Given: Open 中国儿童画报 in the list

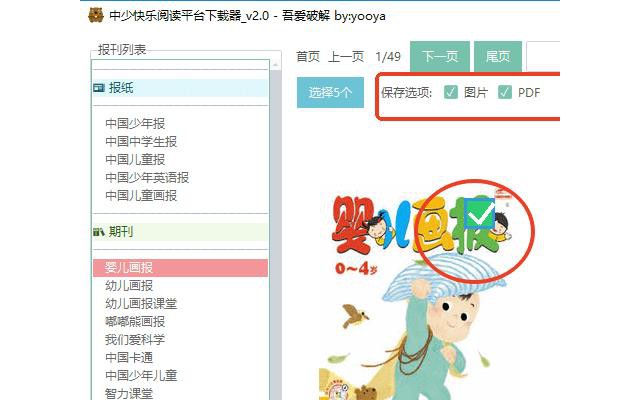Looking at the screenshot, I should [141, 196].
